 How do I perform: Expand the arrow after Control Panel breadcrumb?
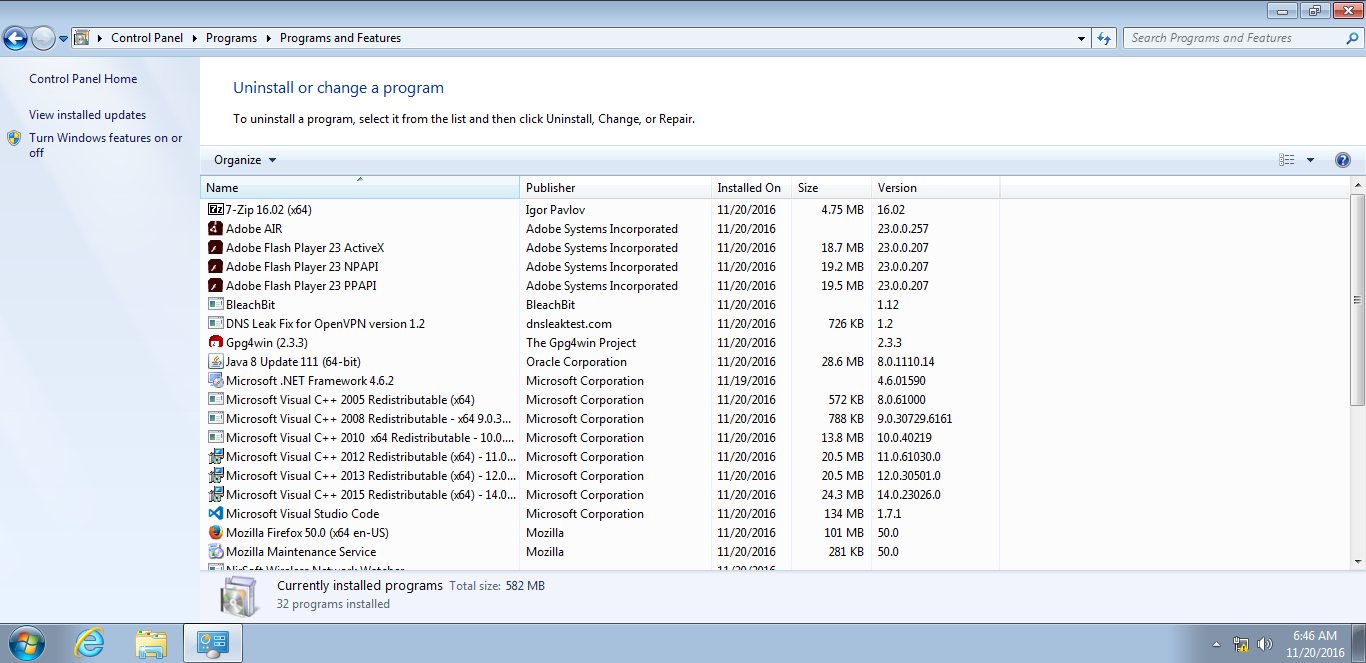[x=194, y=38]
